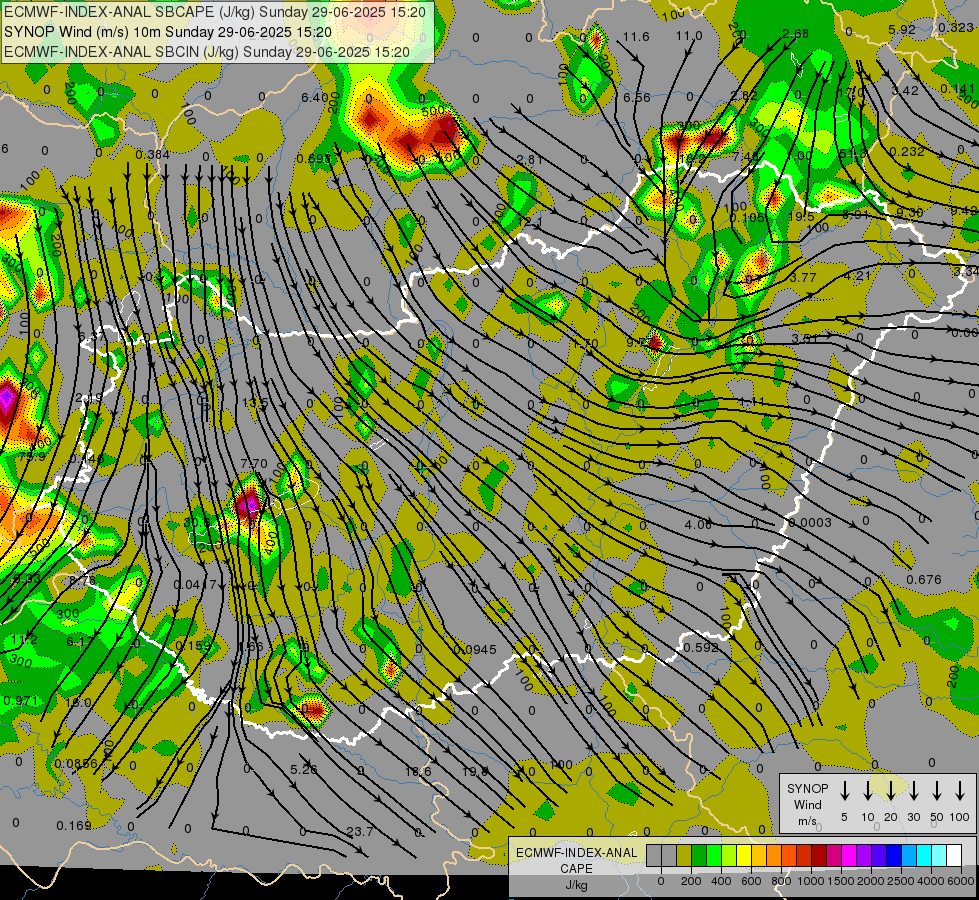979x900 pixels.
Task: Pick the bright cyan swatch in CAPE legend
Action: [x=923, y=856]
